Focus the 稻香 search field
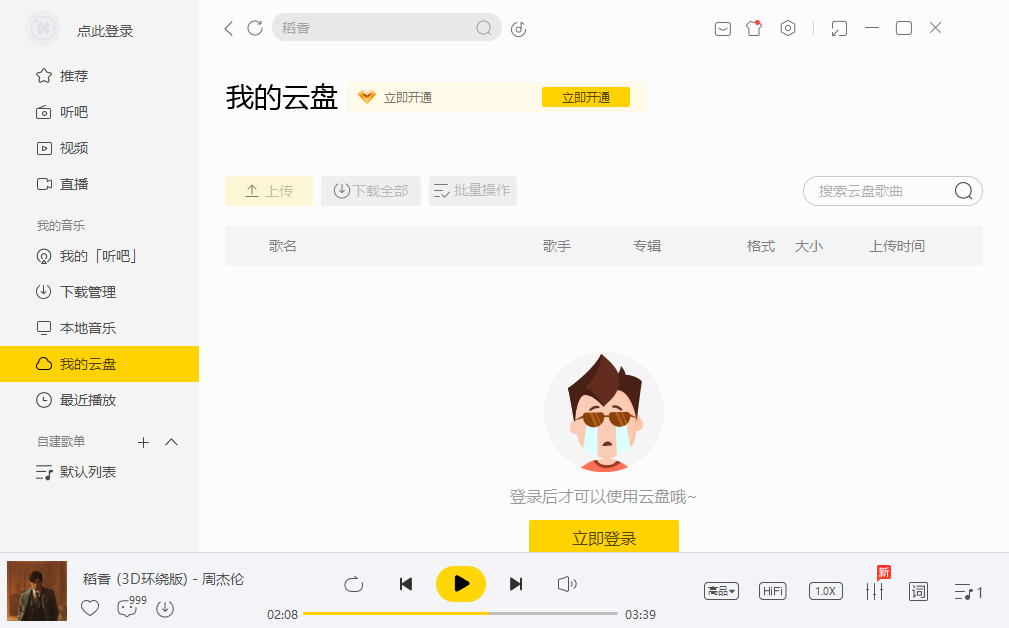Image resolution: width=1009 pixels, height=628 pixels. coord(386,28)
